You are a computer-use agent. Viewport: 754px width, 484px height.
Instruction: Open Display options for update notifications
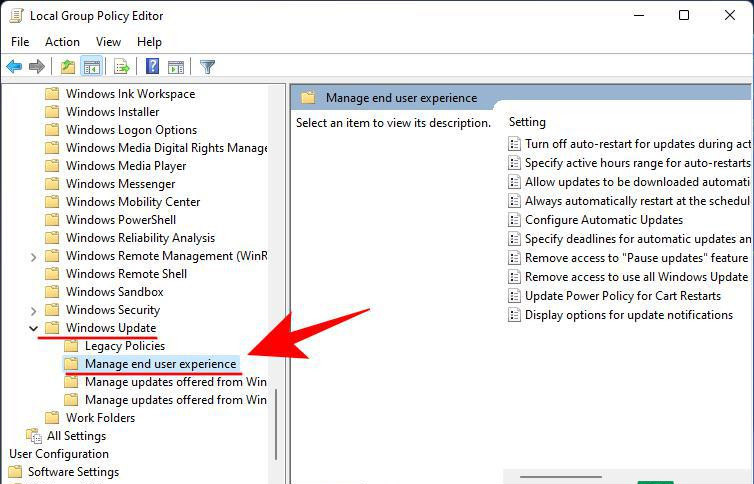pos(629,315)
